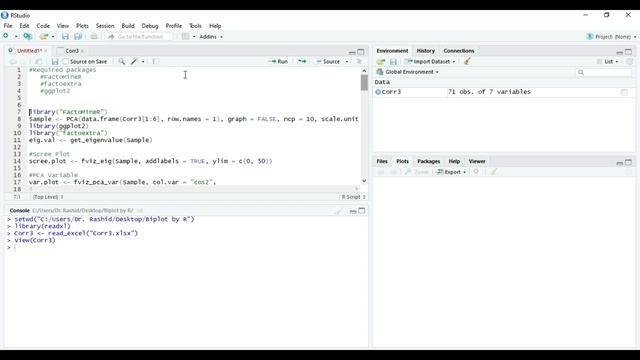View Corr3 data grid icon
This screenshot has height=360, width=640.
[x=624, y=92]
